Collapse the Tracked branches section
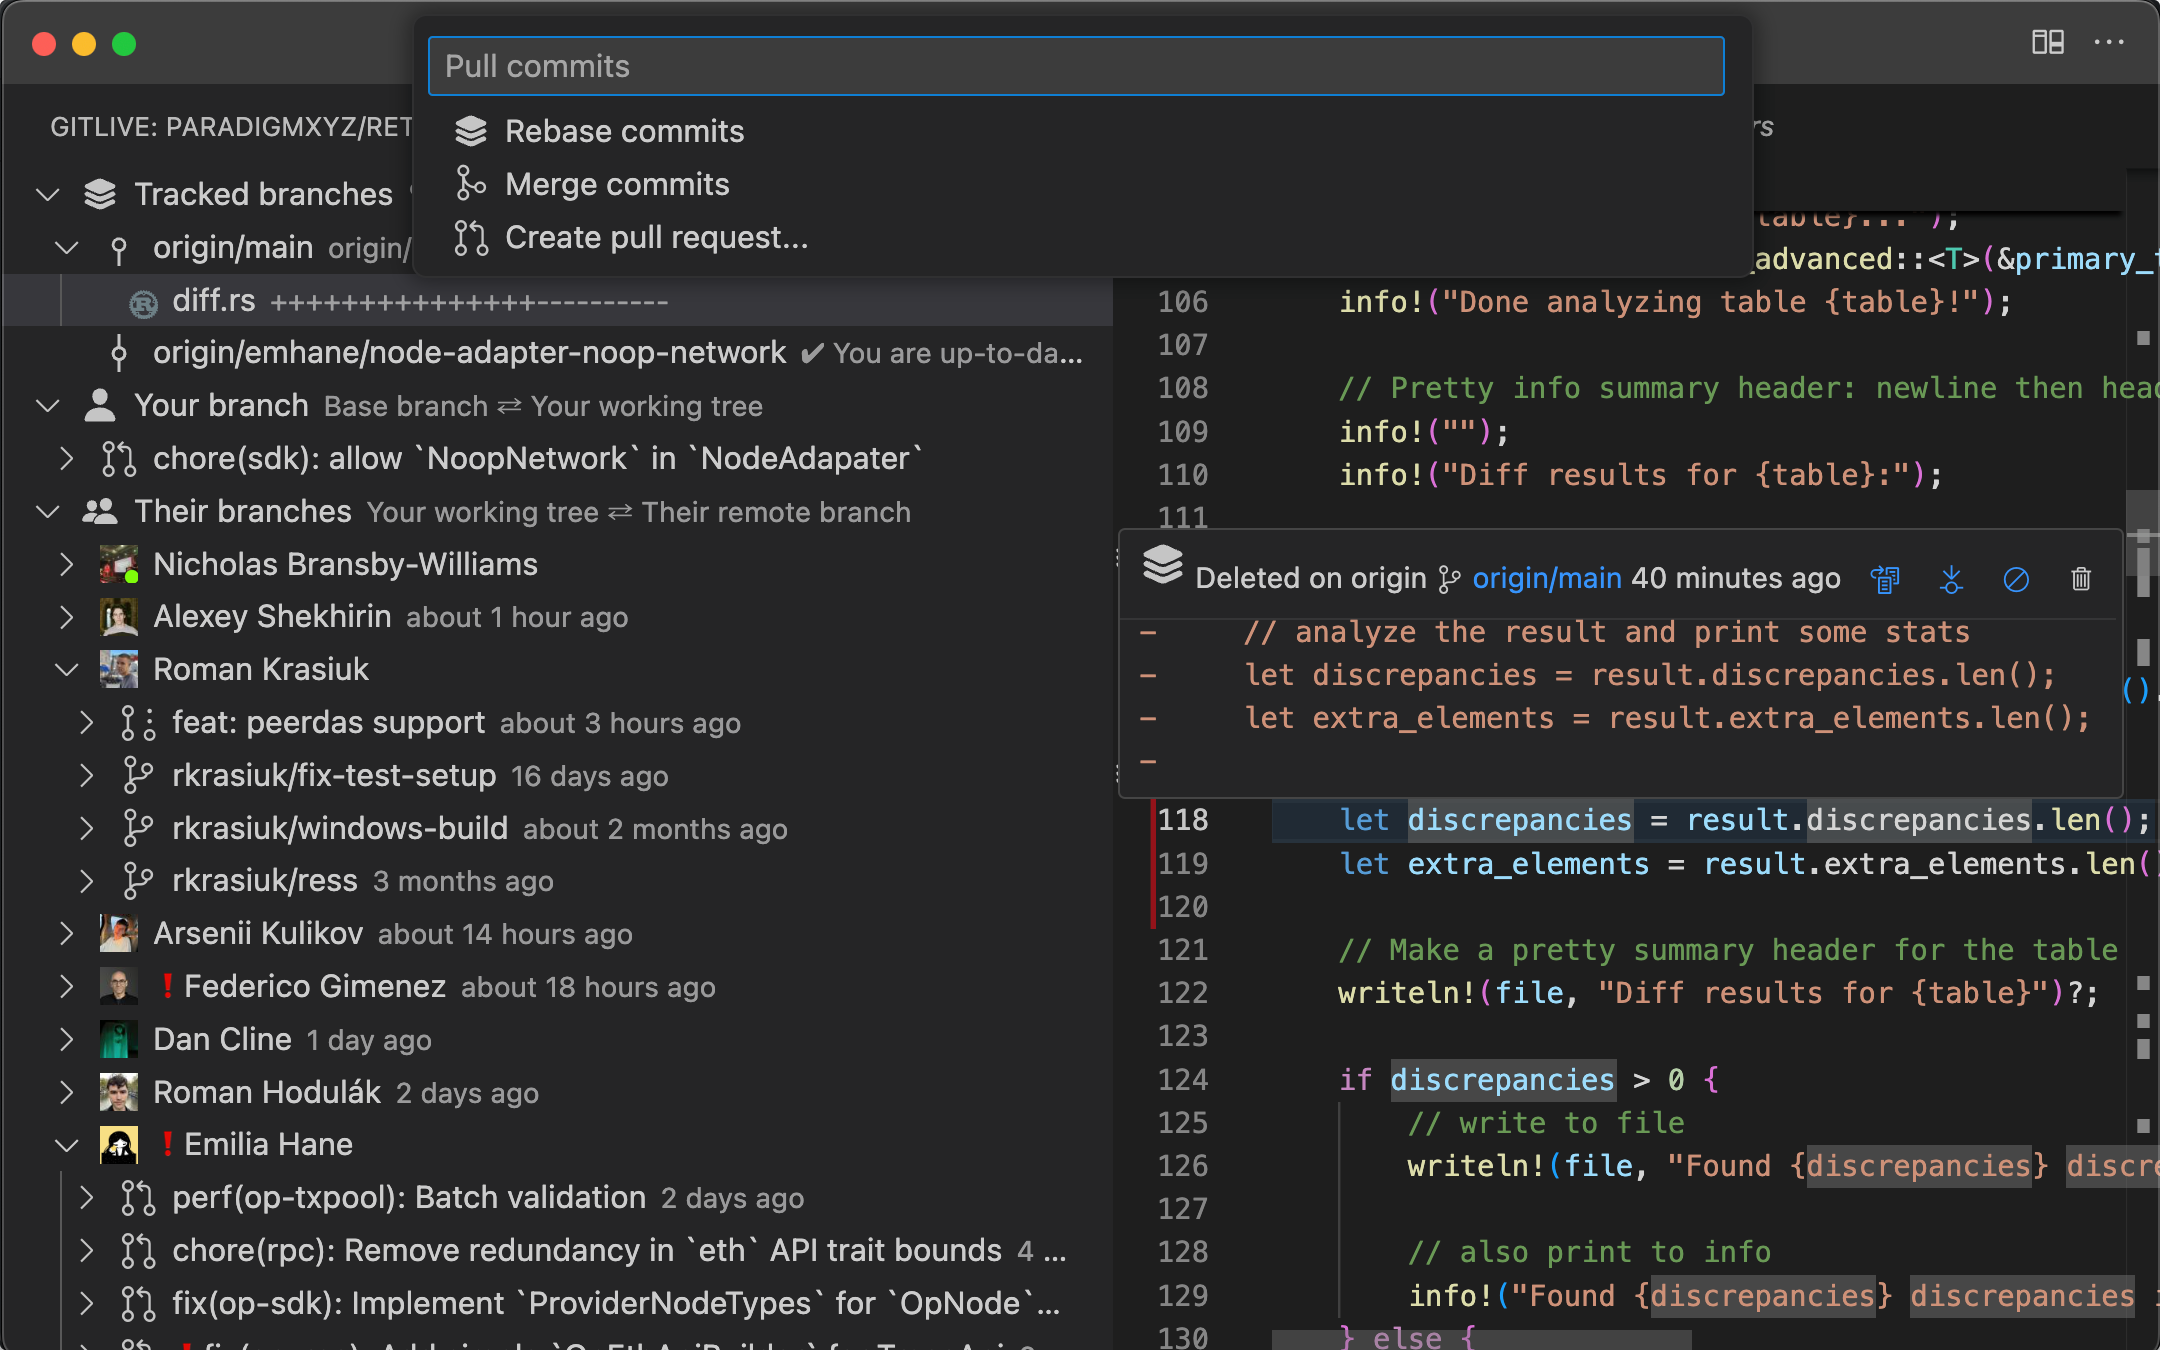Viewport: 2160px width, 1350px height. click(x=47, y=194)
